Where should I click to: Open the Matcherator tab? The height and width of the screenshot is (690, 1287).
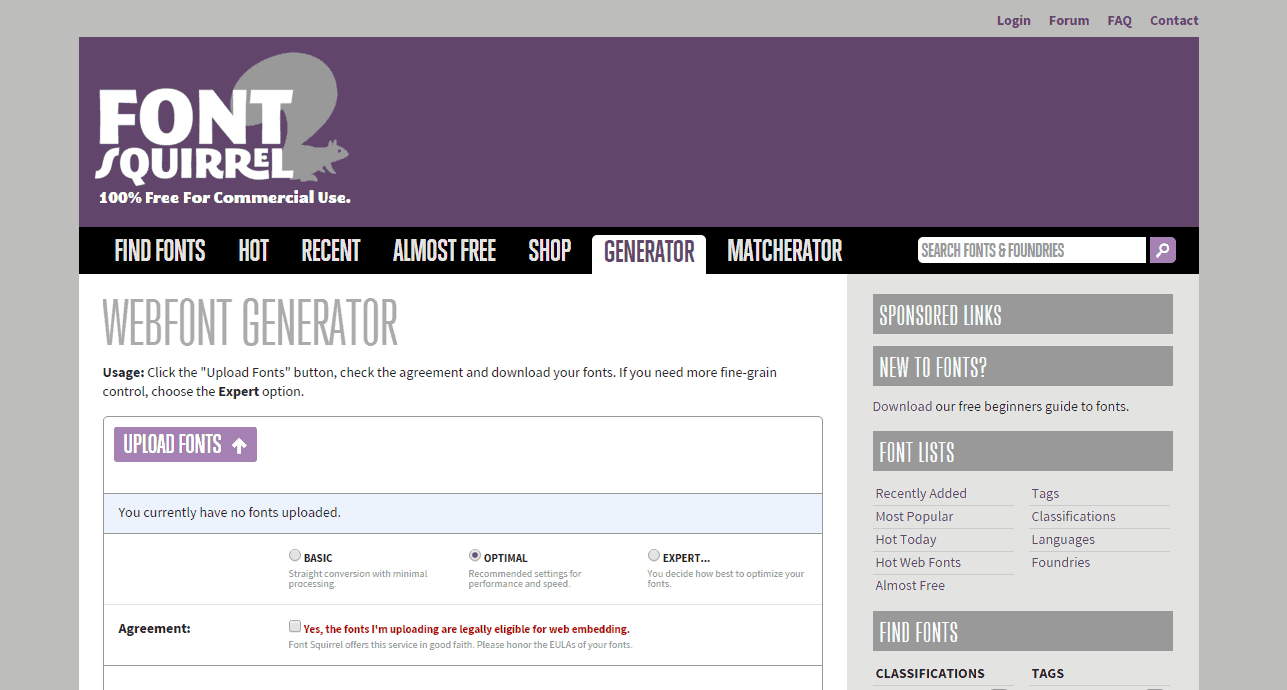pyautogui.click(x=785, y=251)
